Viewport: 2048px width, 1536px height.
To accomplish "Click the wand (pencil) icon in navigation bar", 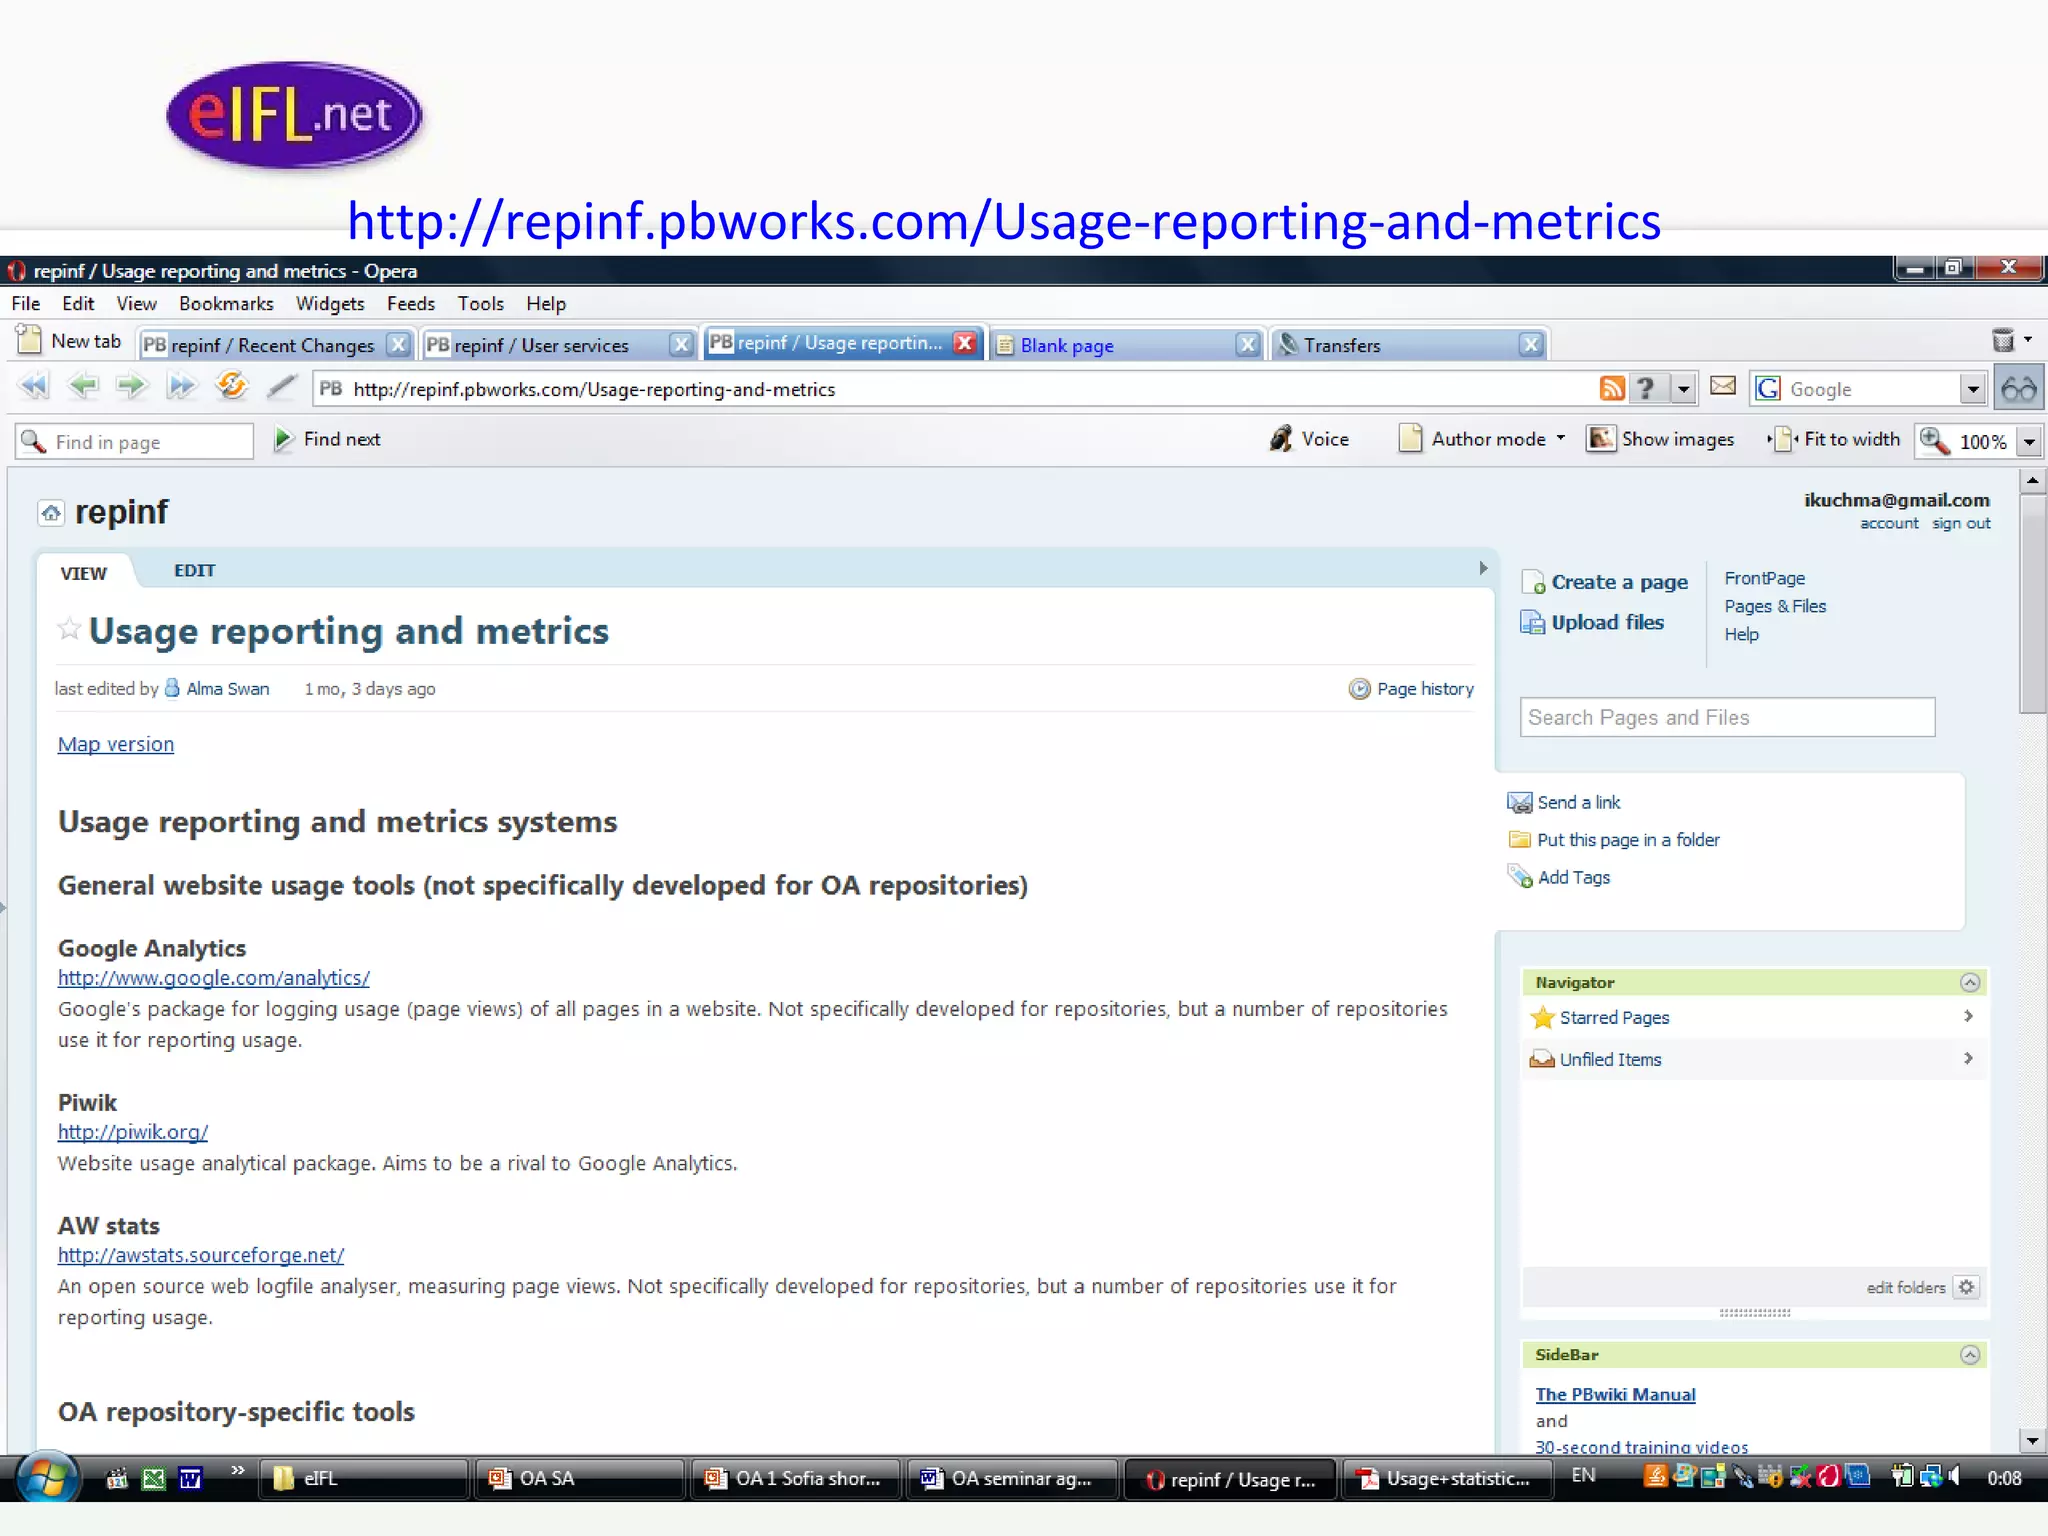I will point(282,386).
